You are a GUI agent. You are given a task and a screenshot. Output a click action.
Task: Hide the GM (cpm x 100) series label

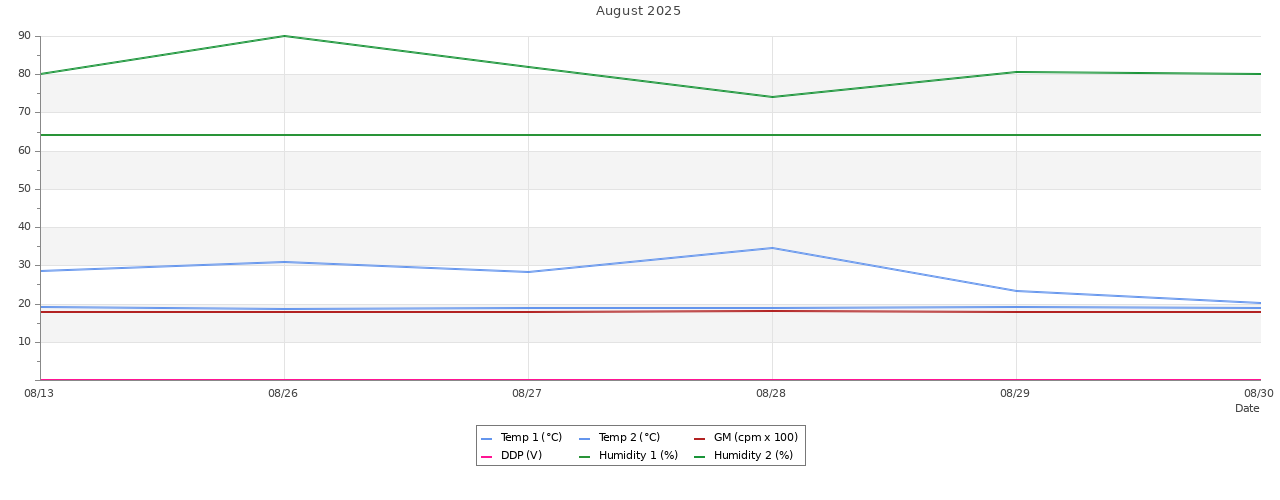[x=755, y=438]
